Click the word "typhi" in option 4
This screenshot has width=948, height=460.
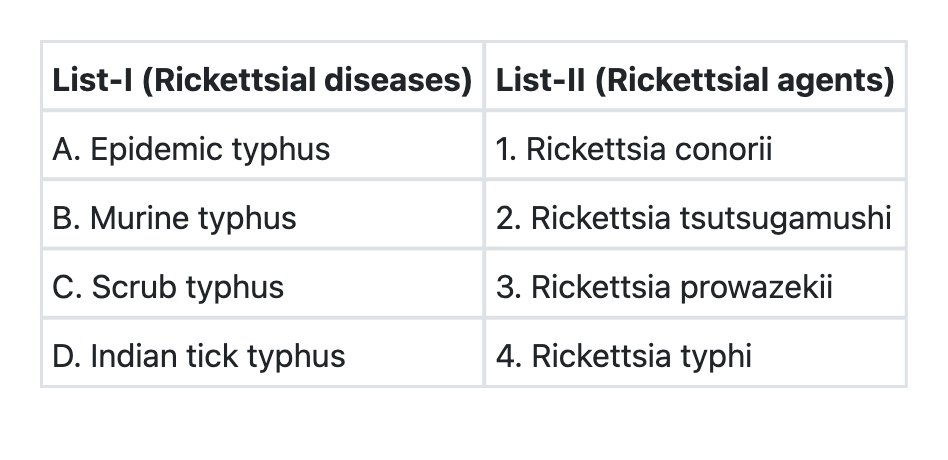pyautogui.click(x=716, y=356)
